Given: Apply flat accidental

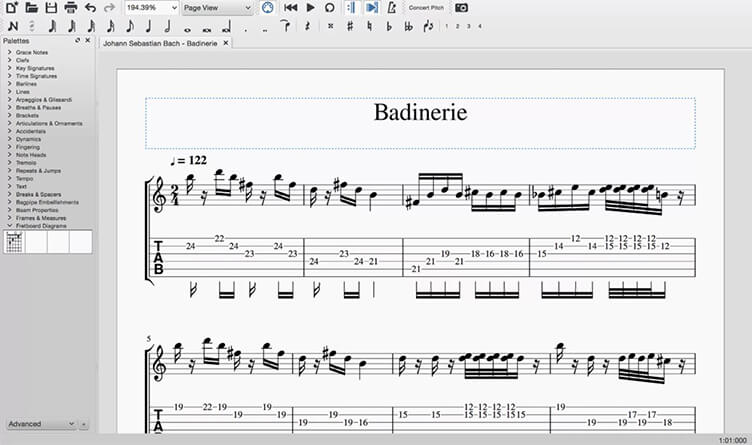Looking at the screenshot, I should click(x=389, y=26).
